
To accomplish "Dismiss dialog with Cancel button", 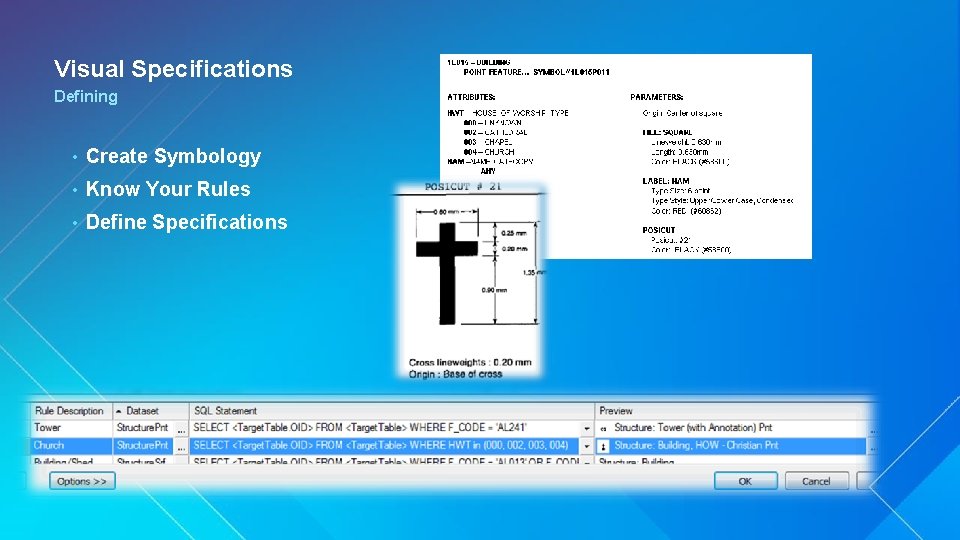I will [x=816, y=481].
